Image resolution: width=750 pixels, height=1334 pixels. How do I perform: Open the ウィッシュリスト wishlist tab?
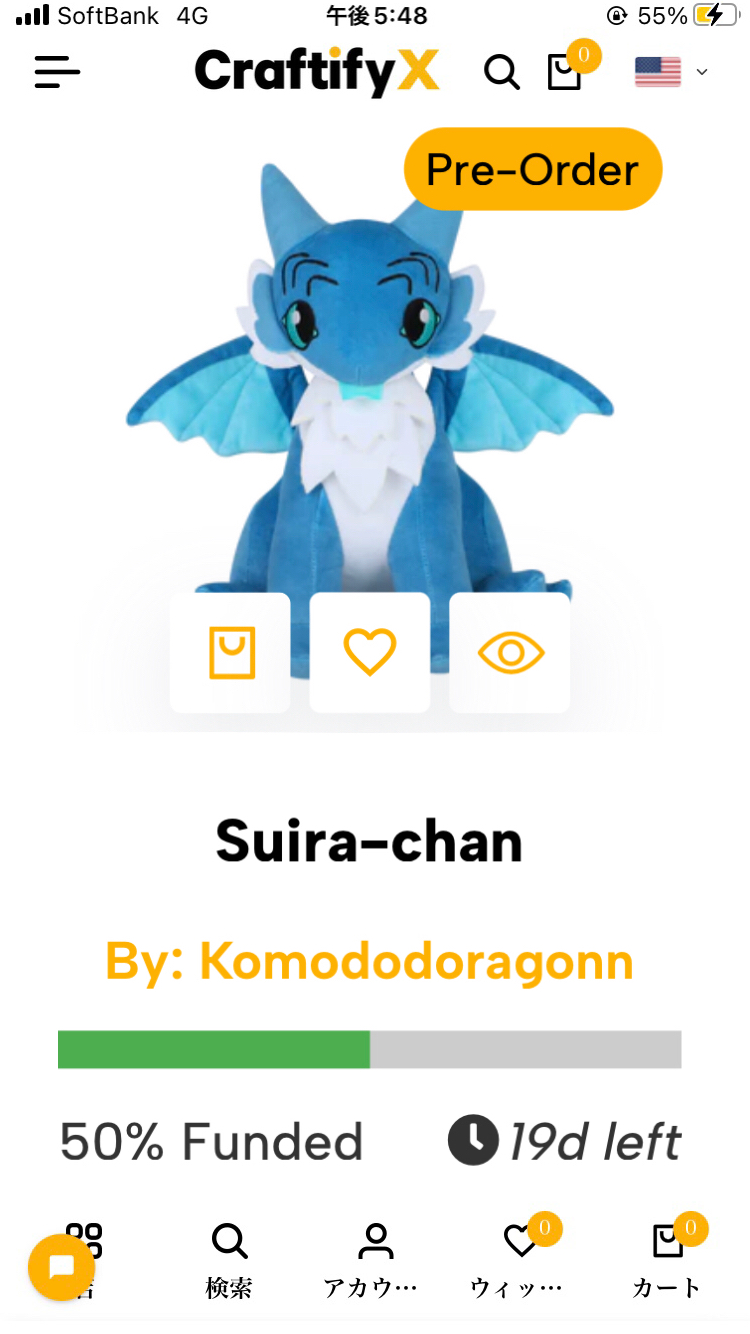(518, 1260)
